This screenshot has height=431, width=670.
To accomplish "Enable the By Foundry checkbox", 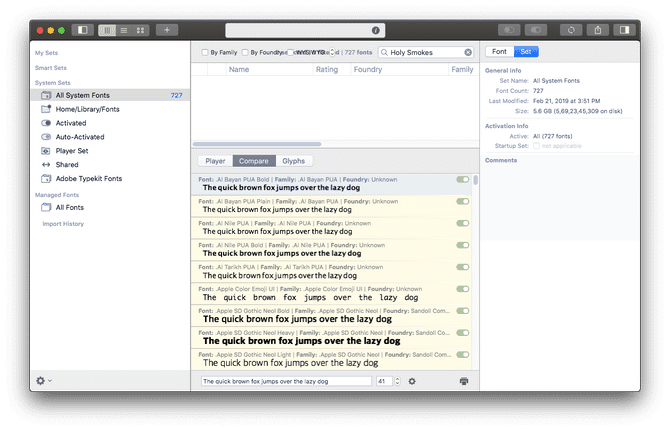I will click(245, 52).
